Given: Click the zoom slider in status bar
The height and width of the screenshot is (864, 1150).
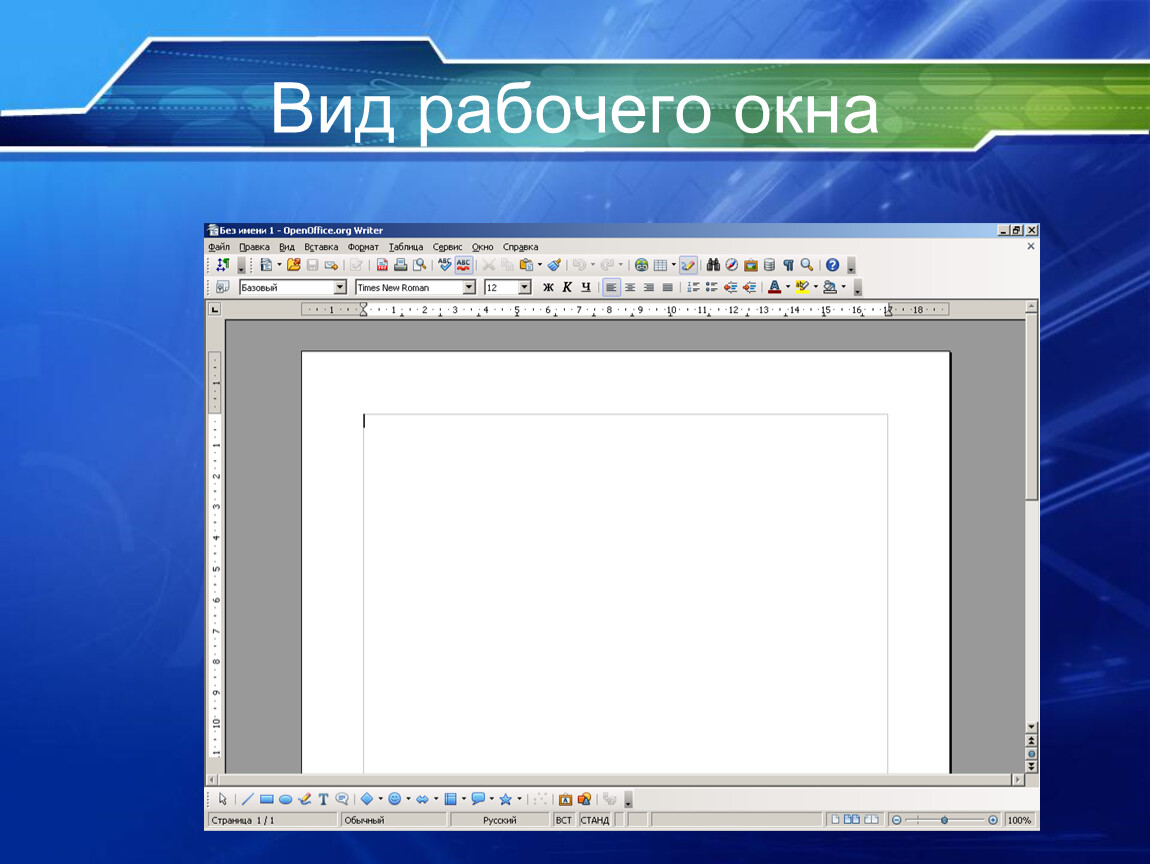Looking at the screenshot, I should click(945, 820).
